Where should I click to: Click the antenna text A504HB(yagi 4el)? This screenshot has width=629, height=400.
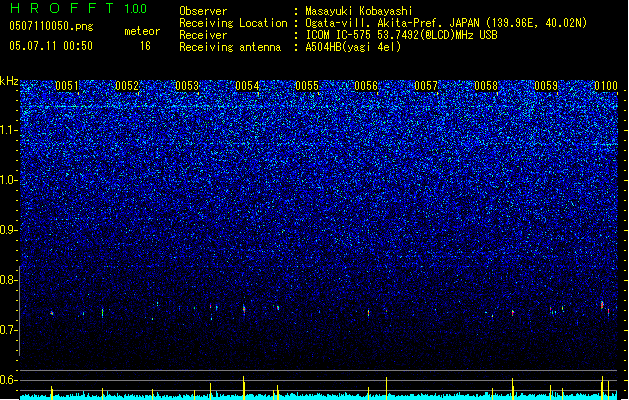click(x=353, y=47)
